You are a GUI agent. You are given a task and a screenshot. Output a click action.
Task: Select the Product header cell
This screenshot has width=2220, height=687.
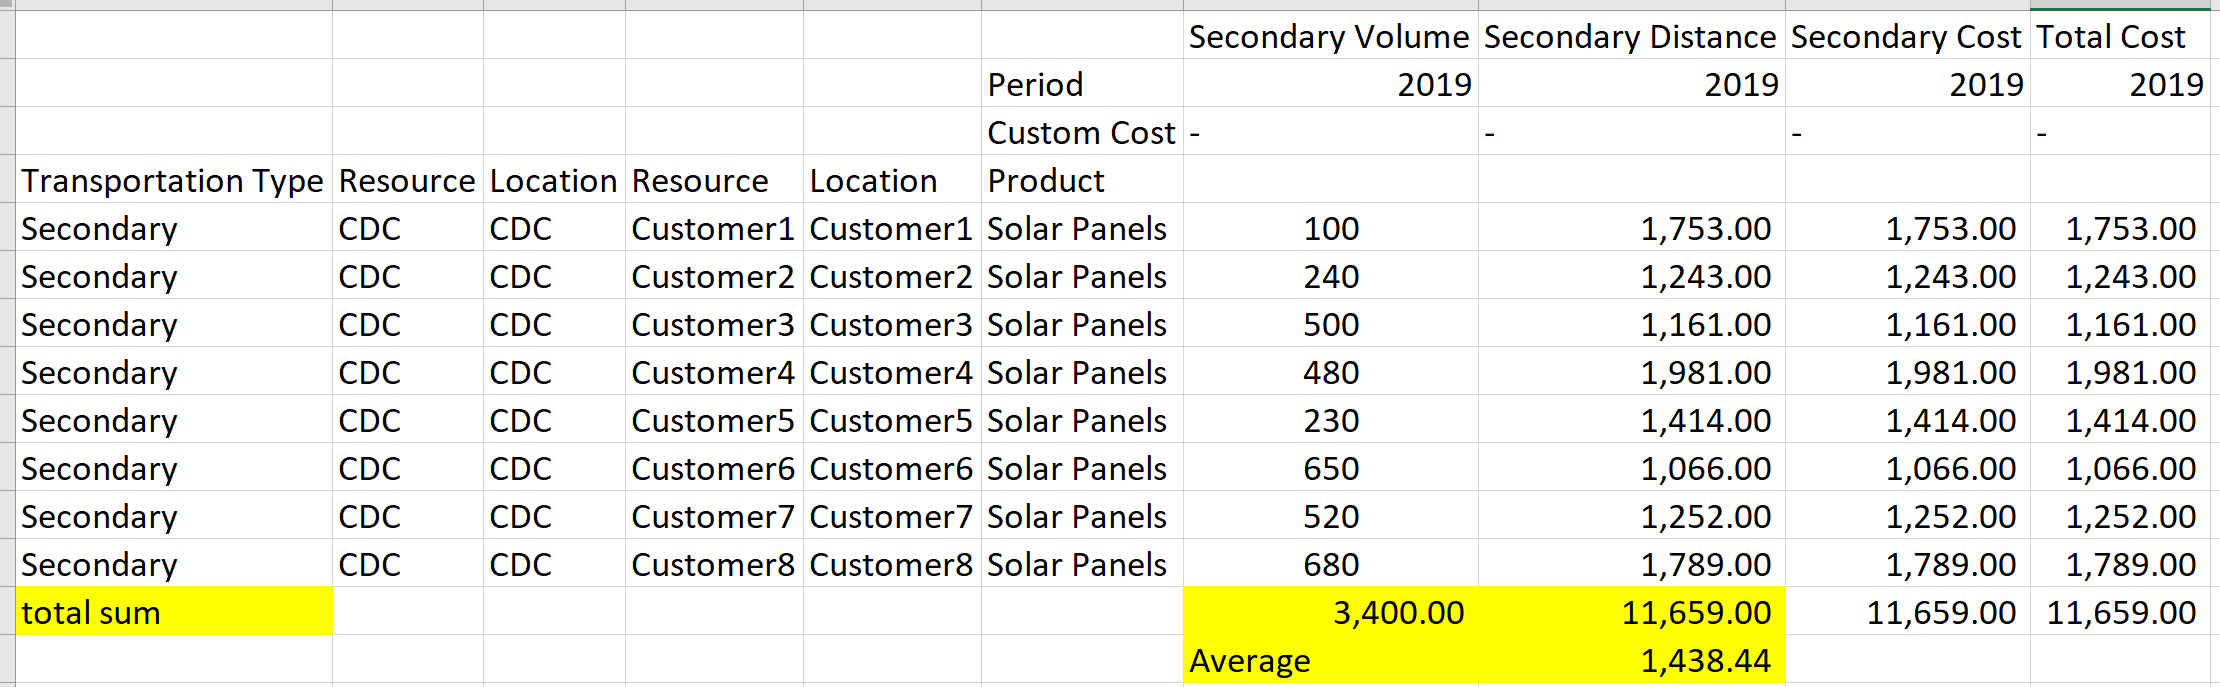1080,181
